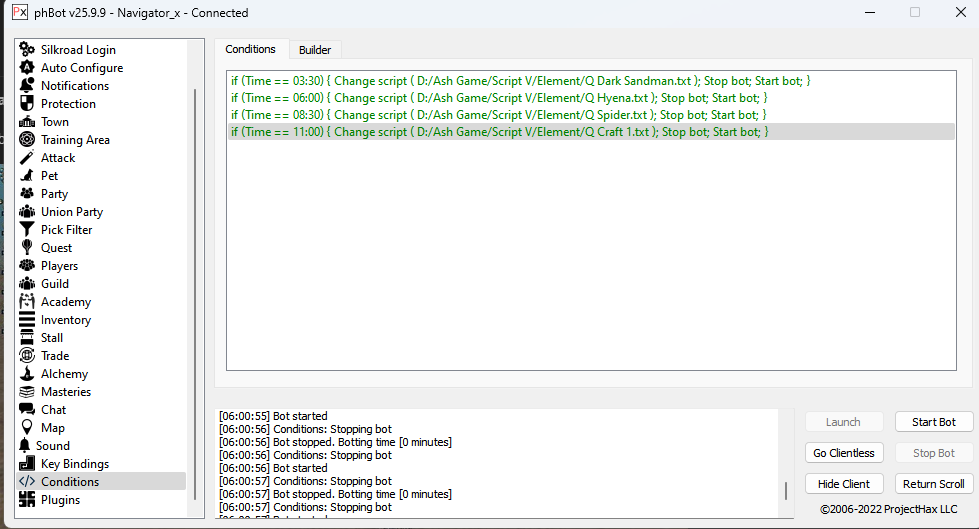Open the Protection shield icon
This screenshot has width=979, height=529.
point(27,103)
